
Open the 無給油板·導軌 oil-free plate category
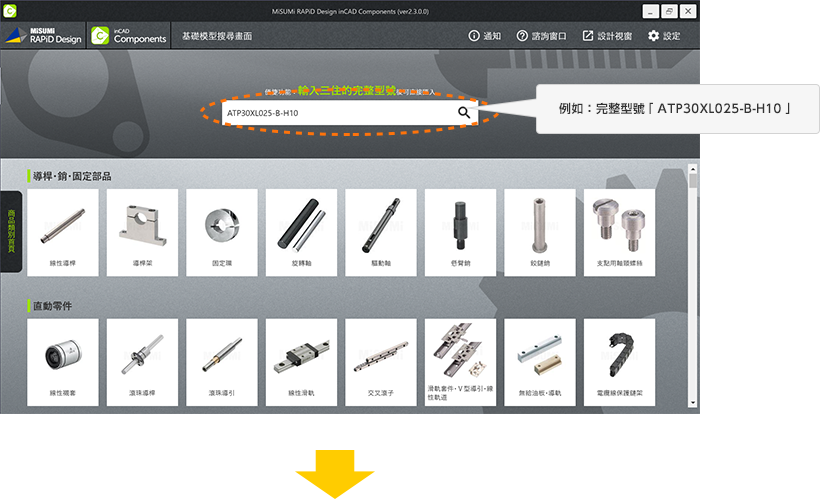[x=540, y=362]
